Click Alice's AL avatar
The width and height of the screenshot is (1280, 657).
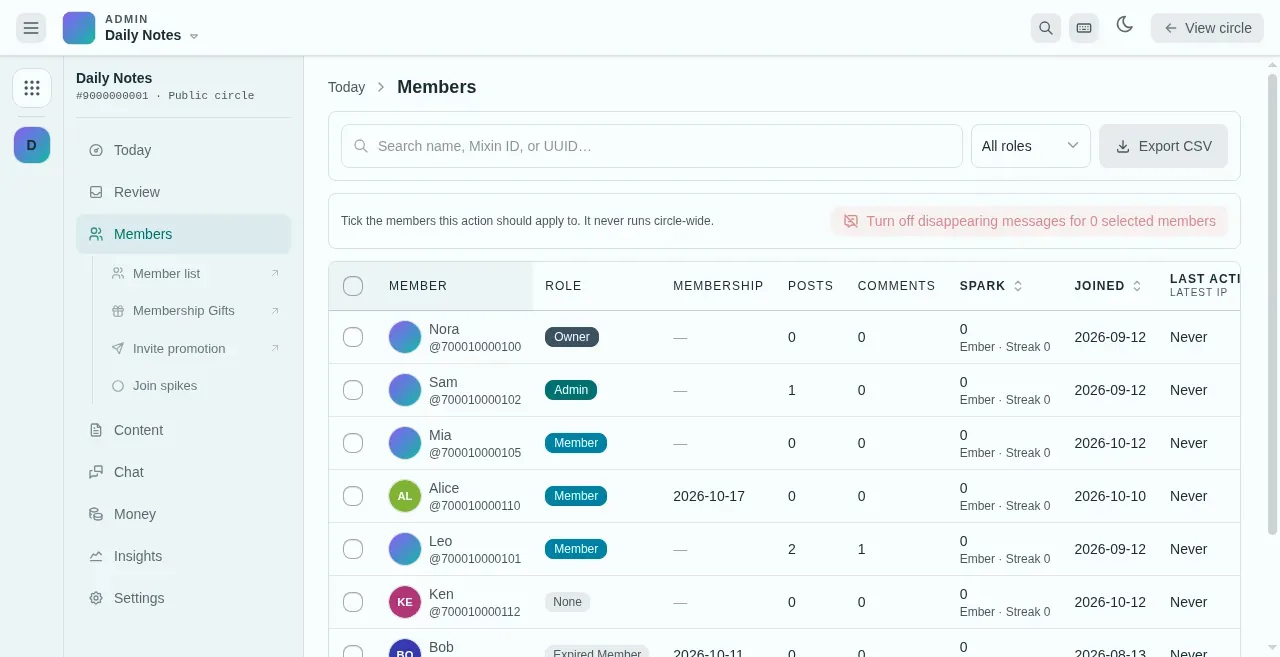click(x=405, y=496)
